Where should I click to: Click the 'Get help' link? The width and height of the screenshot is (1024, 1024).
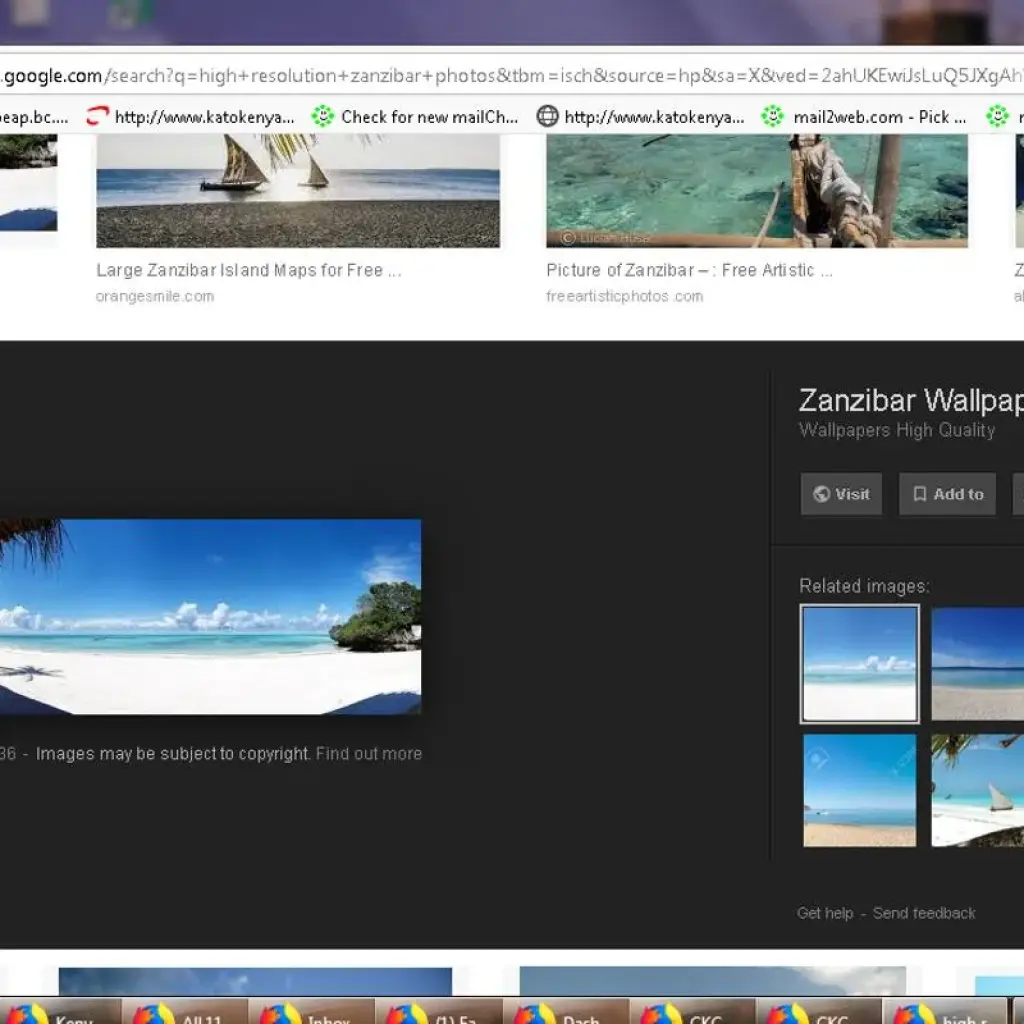coord(825,913)
